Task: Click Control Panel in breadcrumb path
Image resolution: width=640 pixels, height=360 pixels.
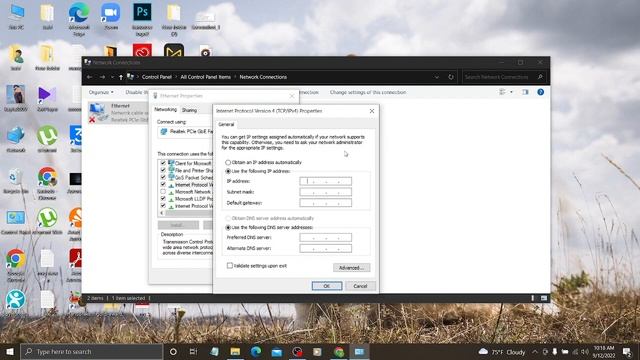Action: [156, 77]
